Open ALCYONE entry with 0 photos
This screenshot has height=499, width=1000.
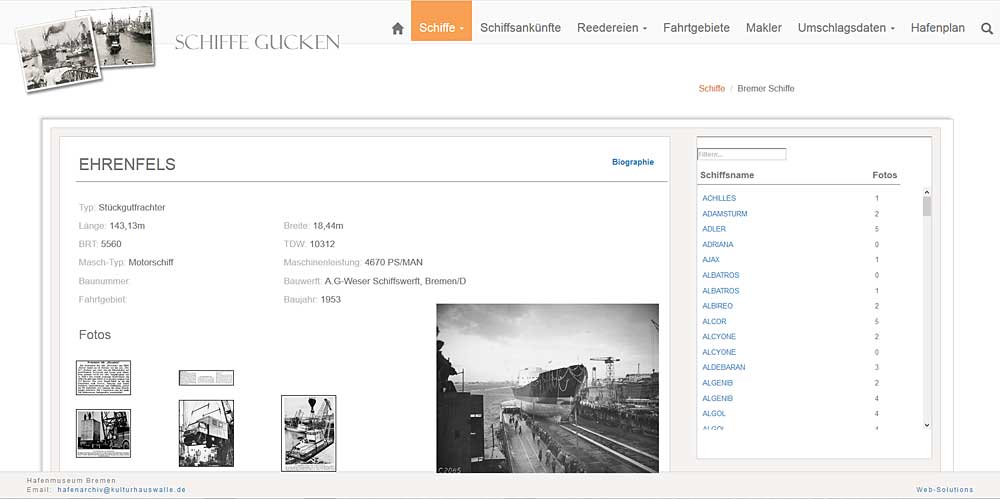(x=719, y=352)
